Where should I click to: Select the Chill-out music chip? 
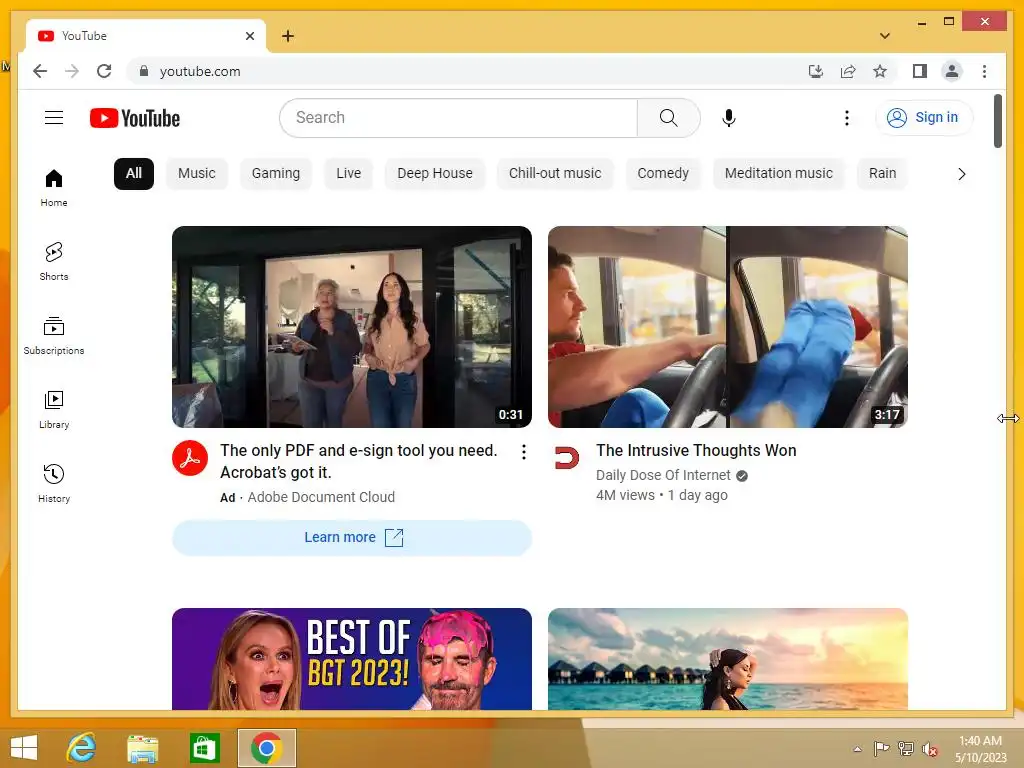[555, 174]
